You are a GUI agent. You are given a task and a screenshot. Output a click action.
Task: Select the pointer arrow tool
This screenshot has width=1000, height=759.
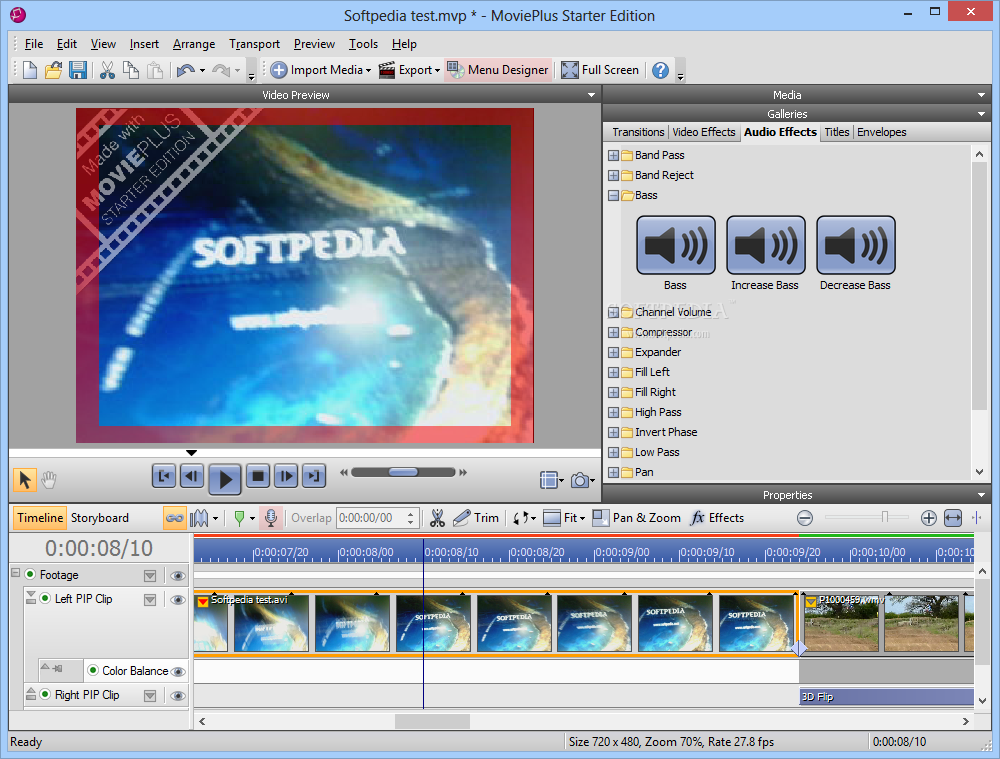point(25,480)
